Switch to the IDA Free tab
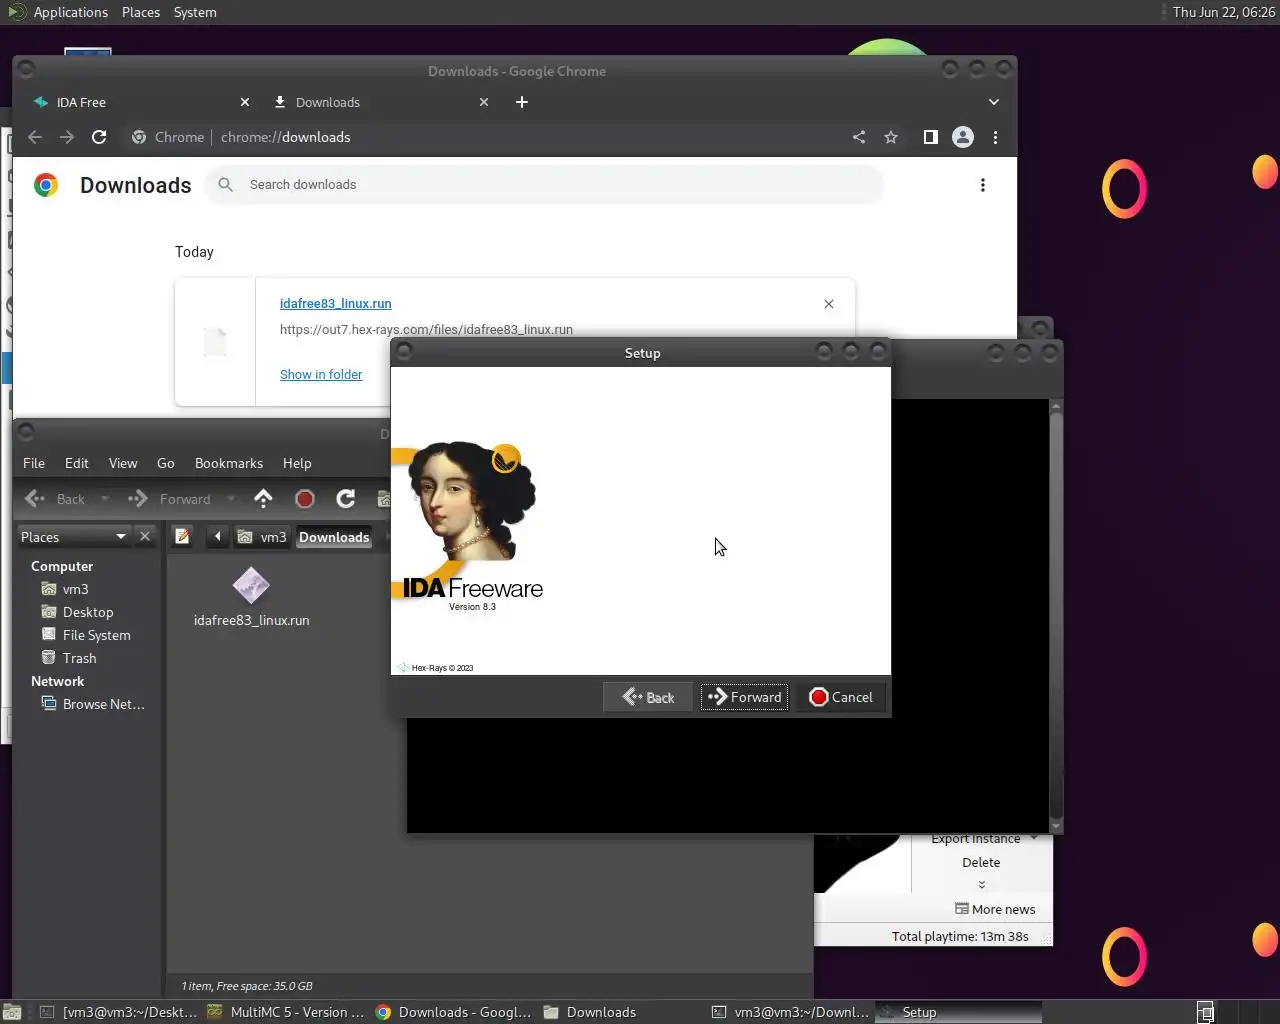 140,102
